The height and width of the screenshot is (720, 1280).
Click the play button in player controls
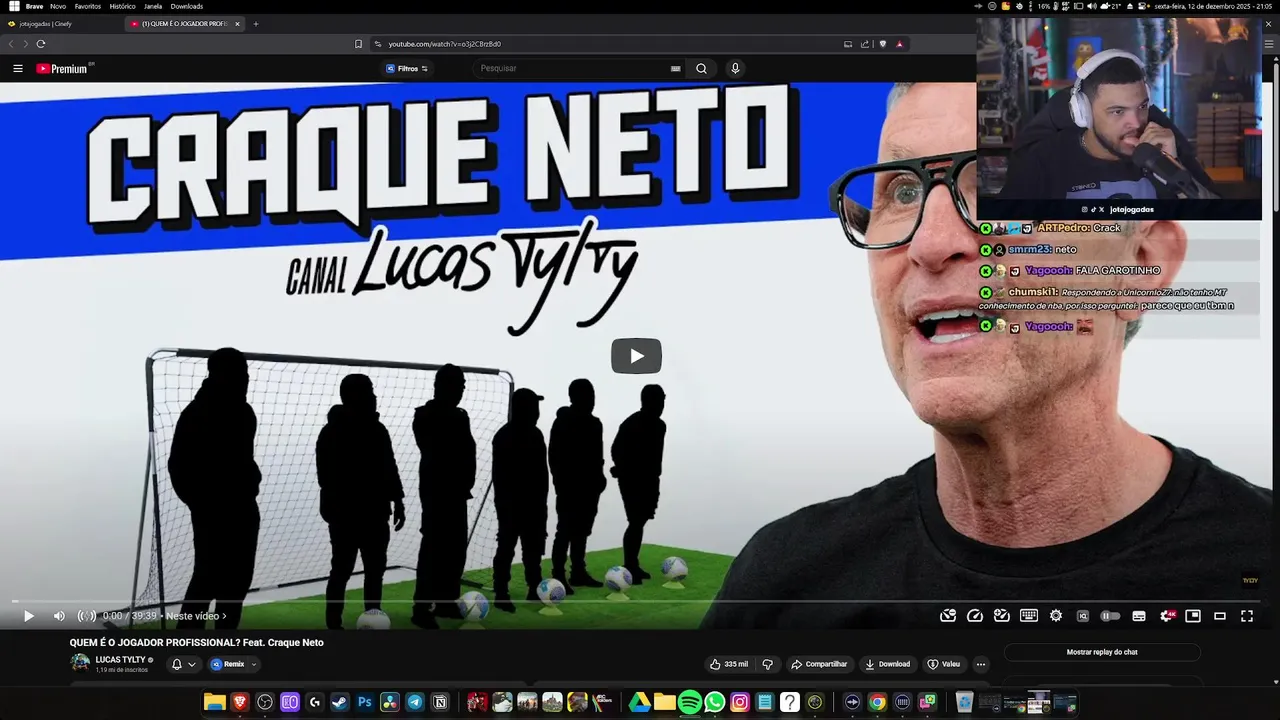pyautogui.click(x=28, y=616)
